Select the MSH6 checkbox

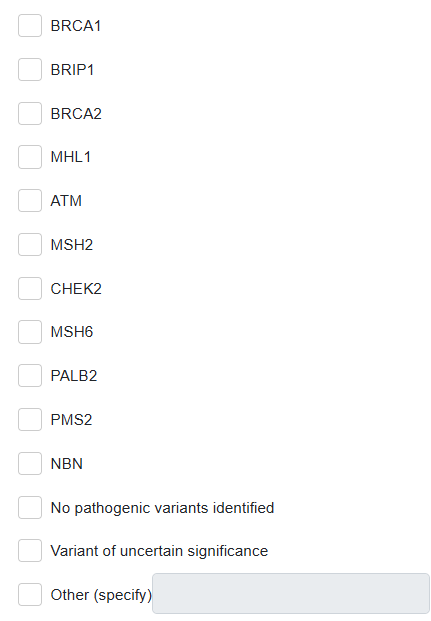click(30, 332)
